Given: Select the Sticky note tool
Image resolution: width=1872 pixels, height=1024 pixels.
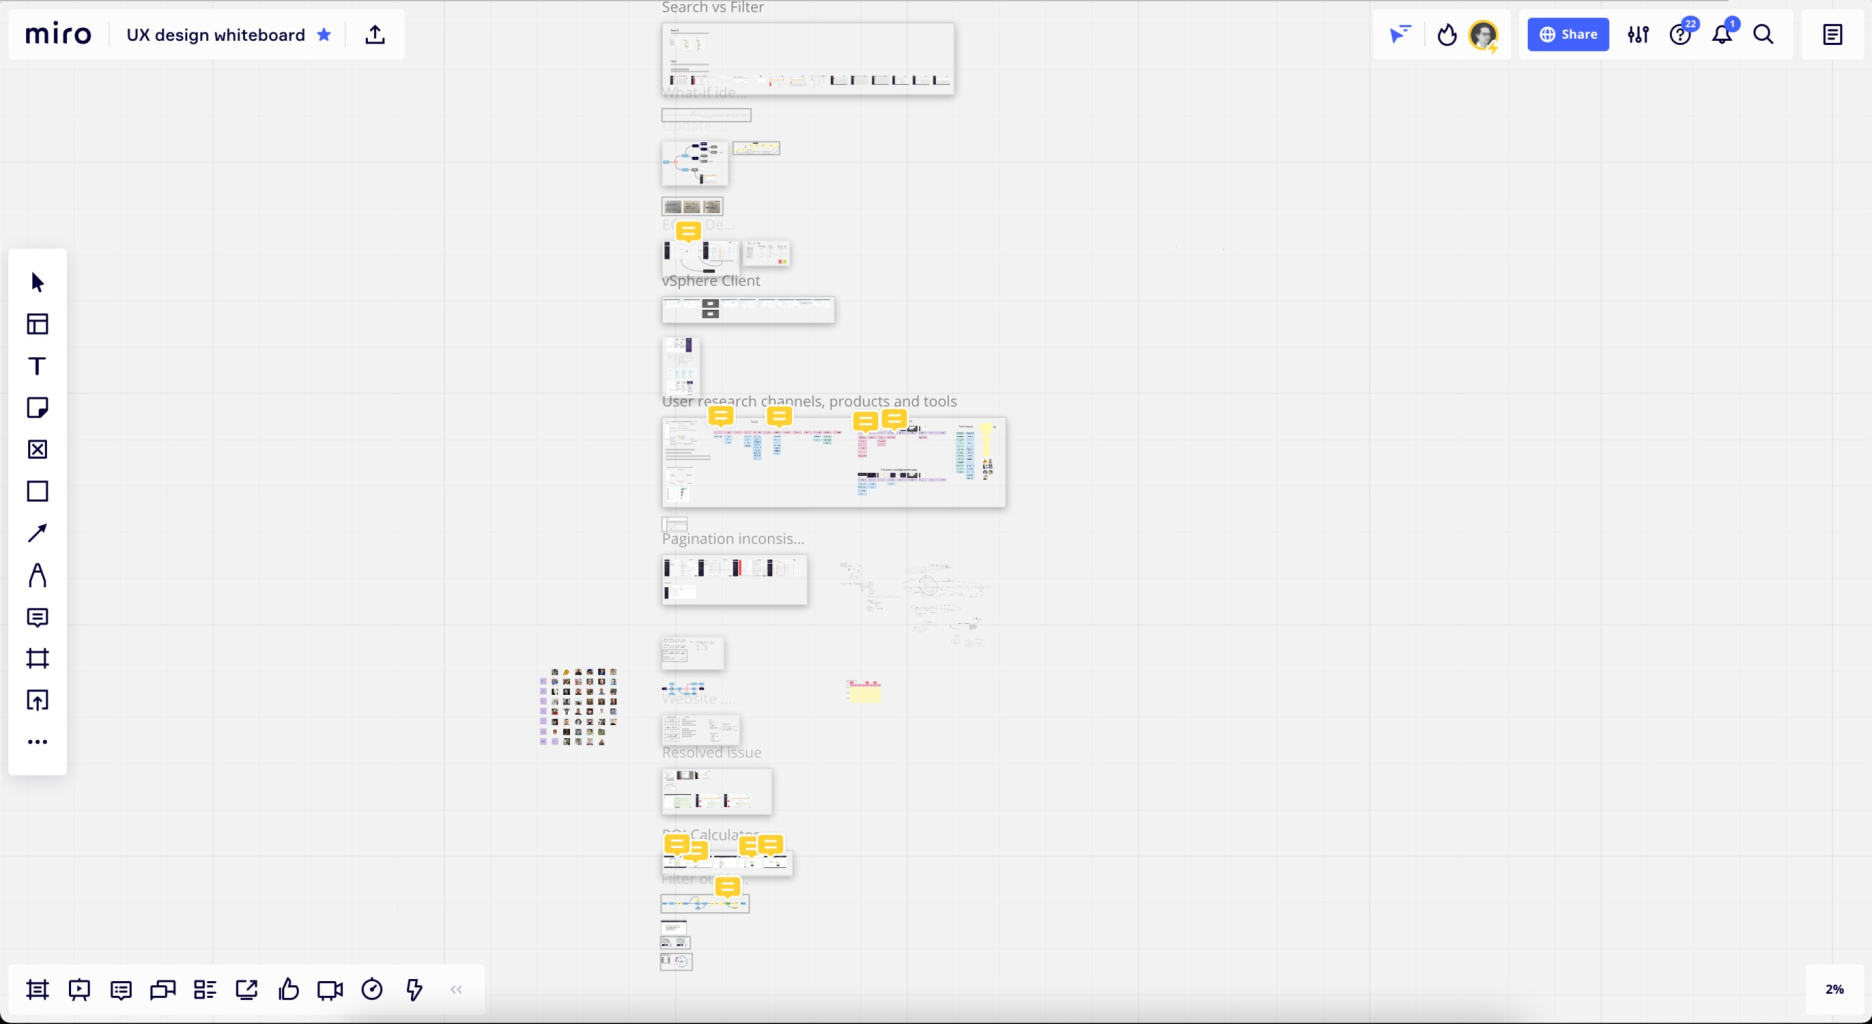Looking at the screenshot, I should tap(37, 408).
